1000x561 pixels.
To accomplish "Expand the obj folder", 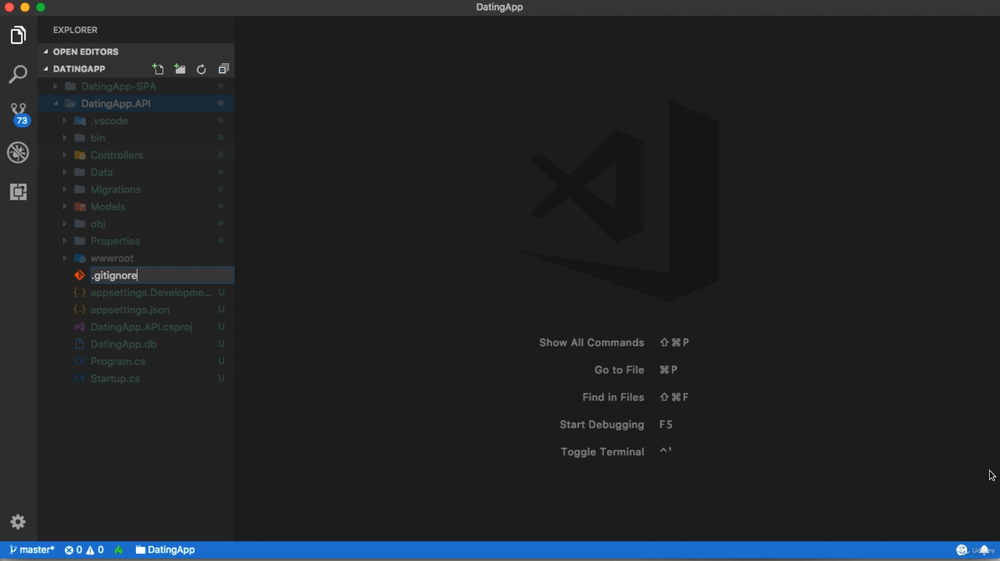I will tap(136, 224).
